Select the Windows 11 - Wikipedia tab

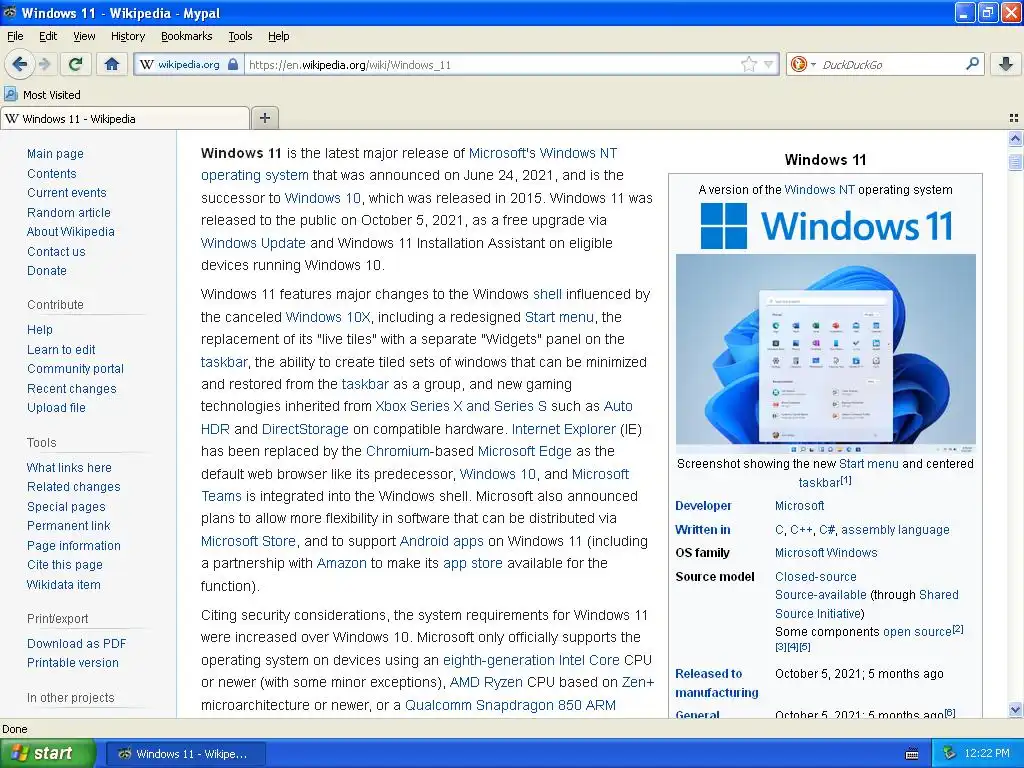tap(125, 118)
